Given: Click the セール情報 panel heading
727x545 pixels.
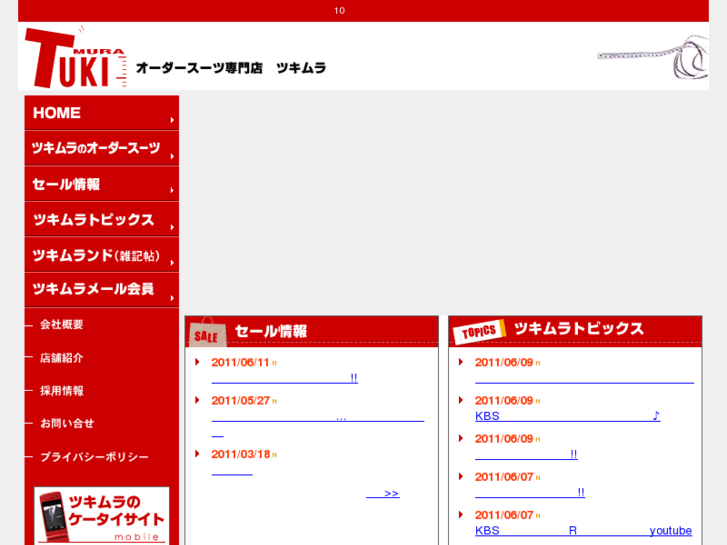Looking at the screenshot, I should (x=271, y=331).
